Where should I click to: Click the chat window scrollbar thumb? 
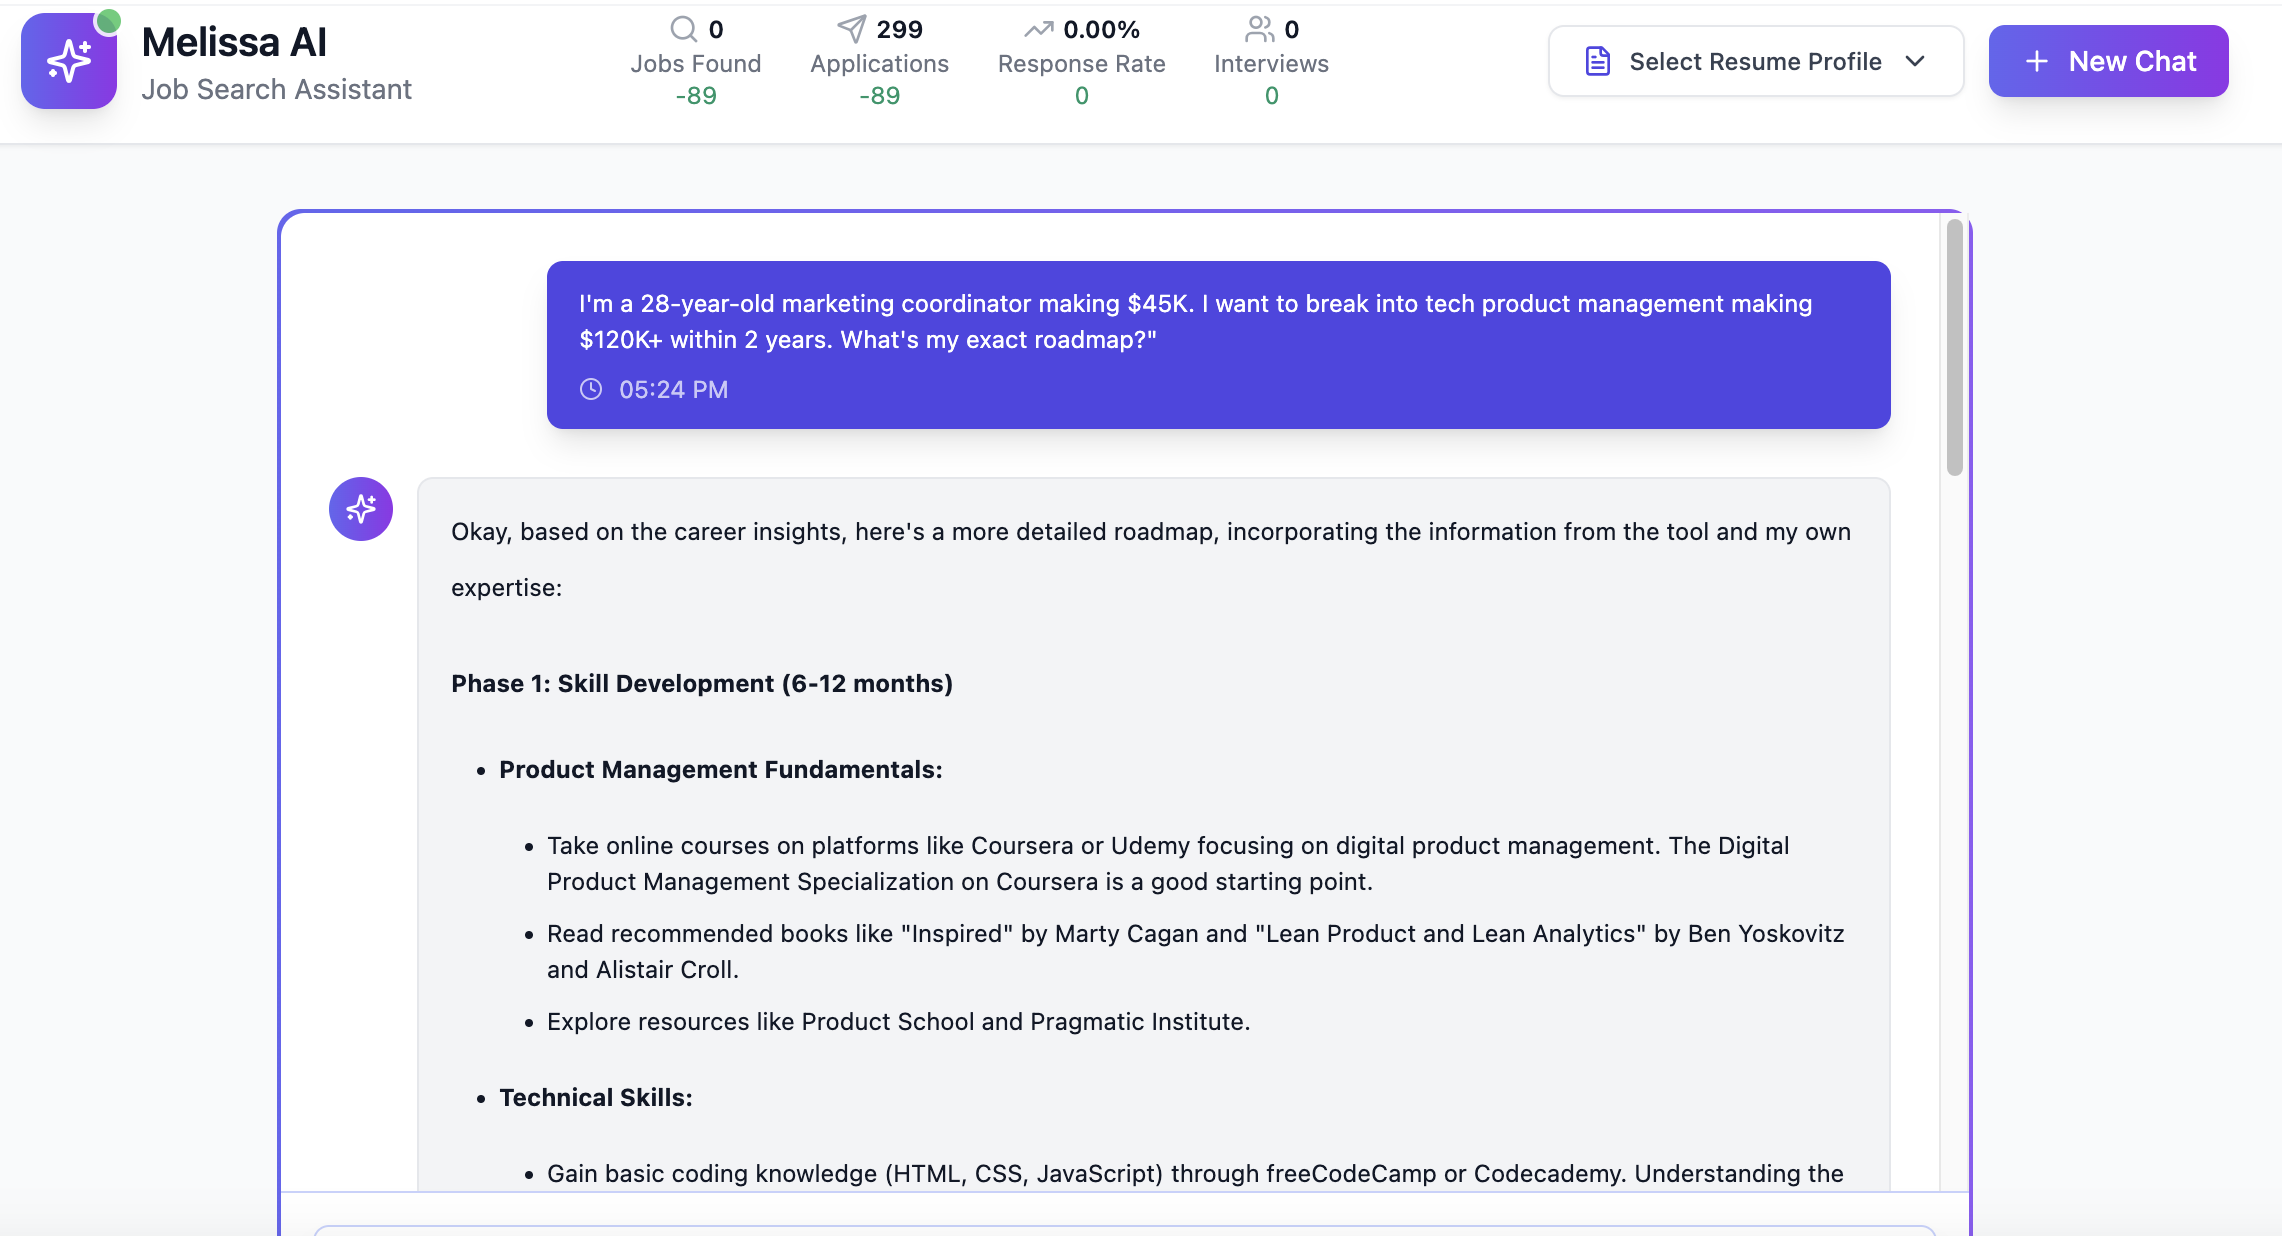coord(1954,347)
